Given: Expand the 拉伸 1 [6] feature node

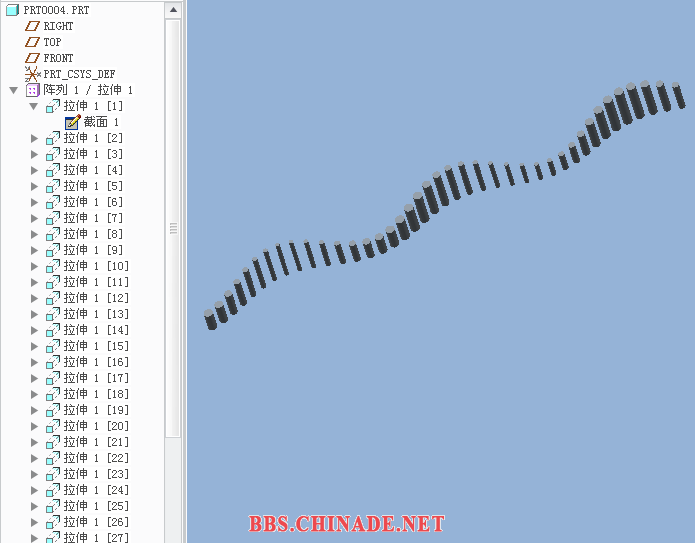Looking at the screenshot, I should click(x=34, y=202).
